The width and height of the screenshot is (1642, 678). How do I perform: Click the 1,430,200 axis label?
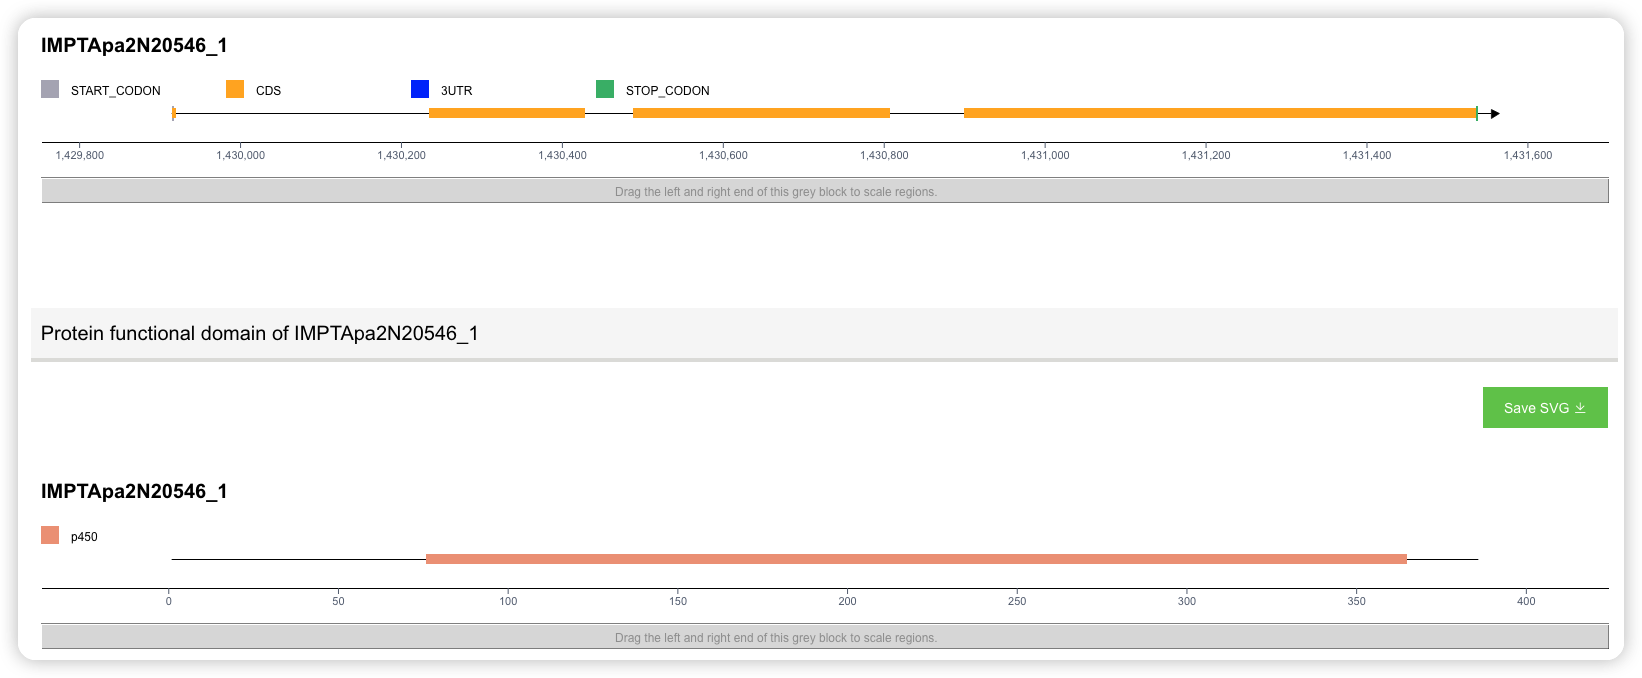[x=402, y=155]
